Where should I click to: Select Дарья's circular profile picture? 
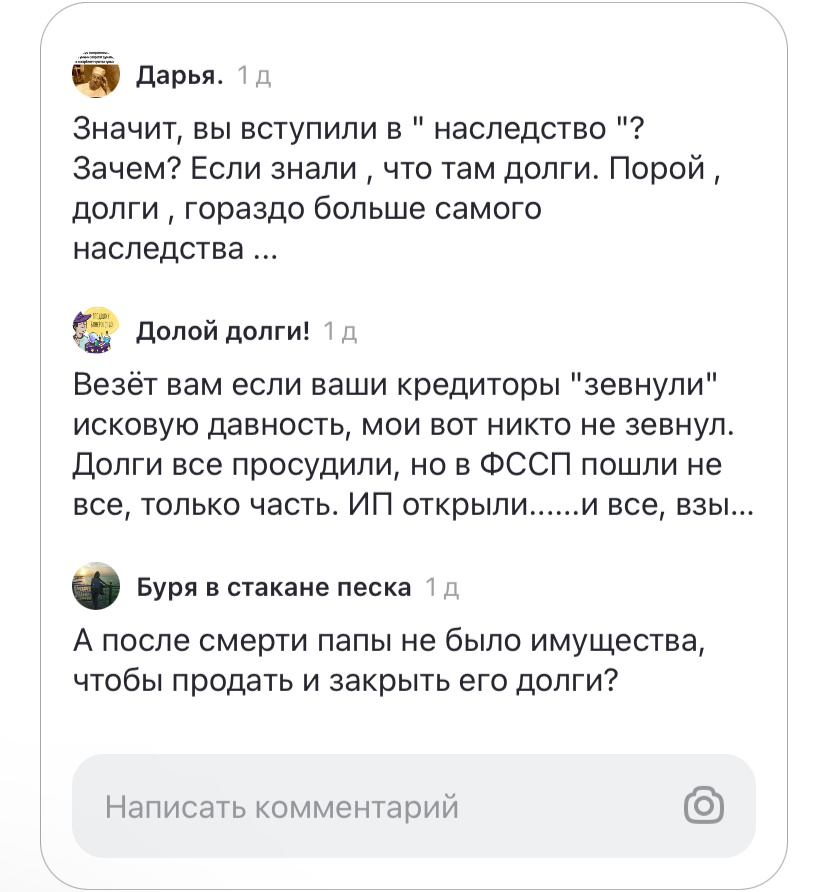click(x=95, y=76)
